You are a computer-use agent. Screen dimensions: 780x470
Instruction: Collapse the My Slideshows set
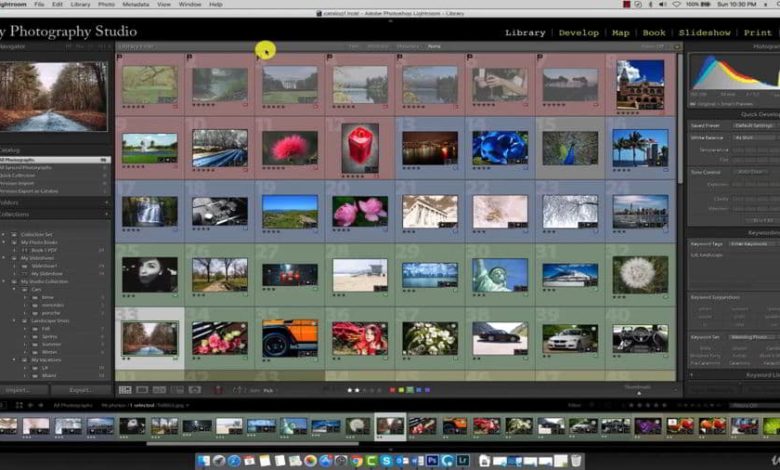[4, 258]
